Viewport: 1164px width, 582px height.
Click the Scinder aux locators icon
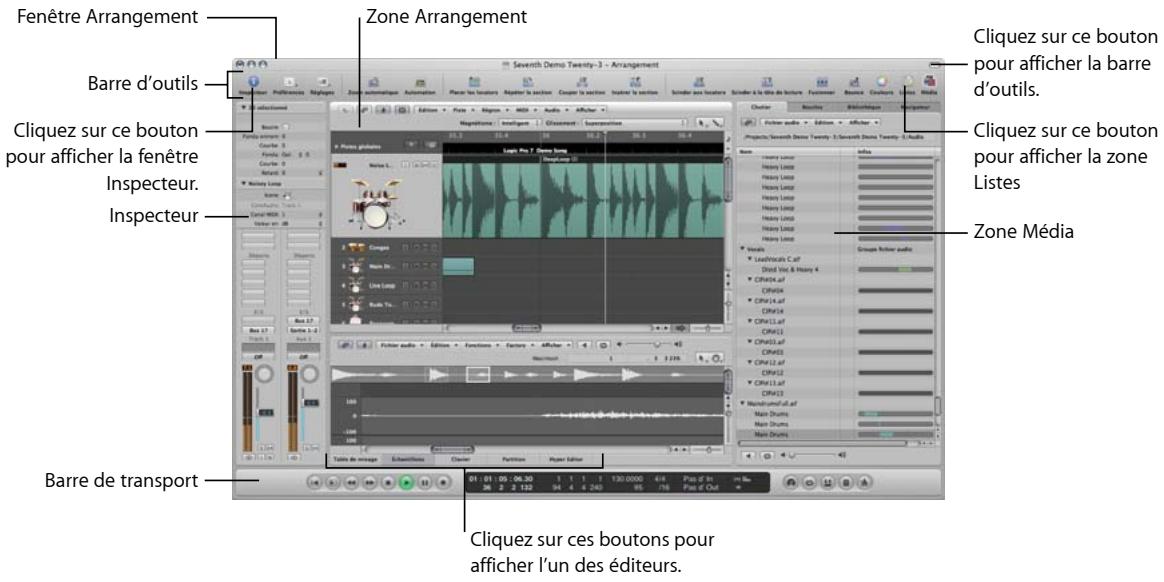[x=698, y=83]
